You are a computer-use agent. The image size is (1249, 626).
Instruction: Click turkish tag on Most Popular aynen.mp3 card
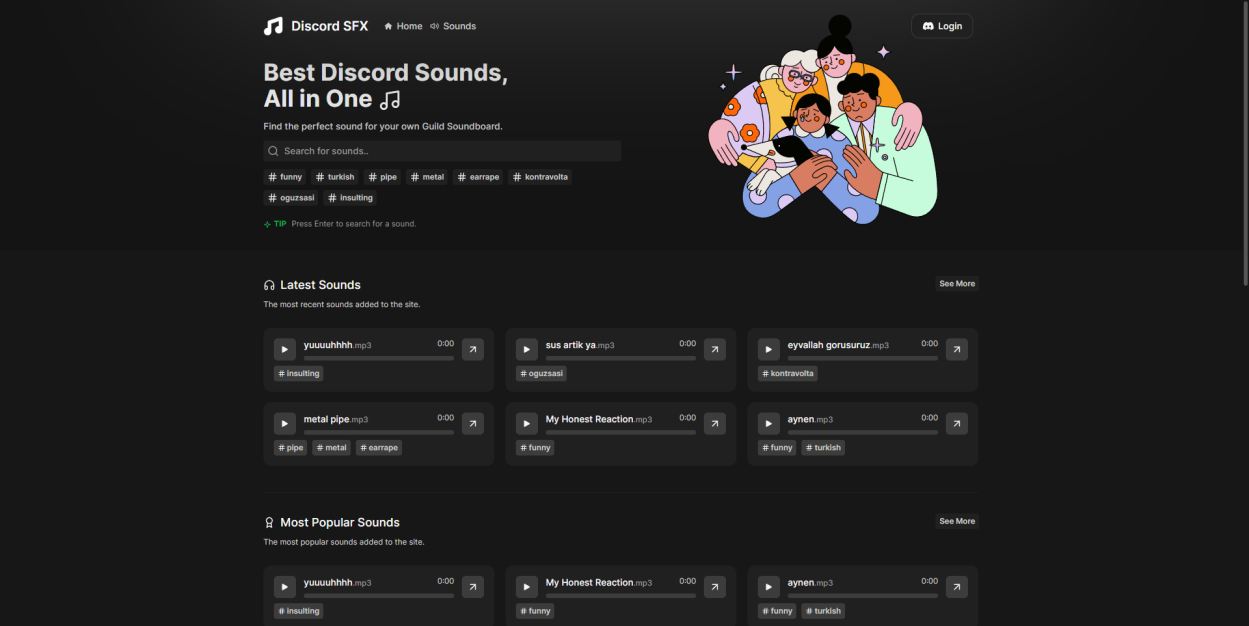point(823,611)
